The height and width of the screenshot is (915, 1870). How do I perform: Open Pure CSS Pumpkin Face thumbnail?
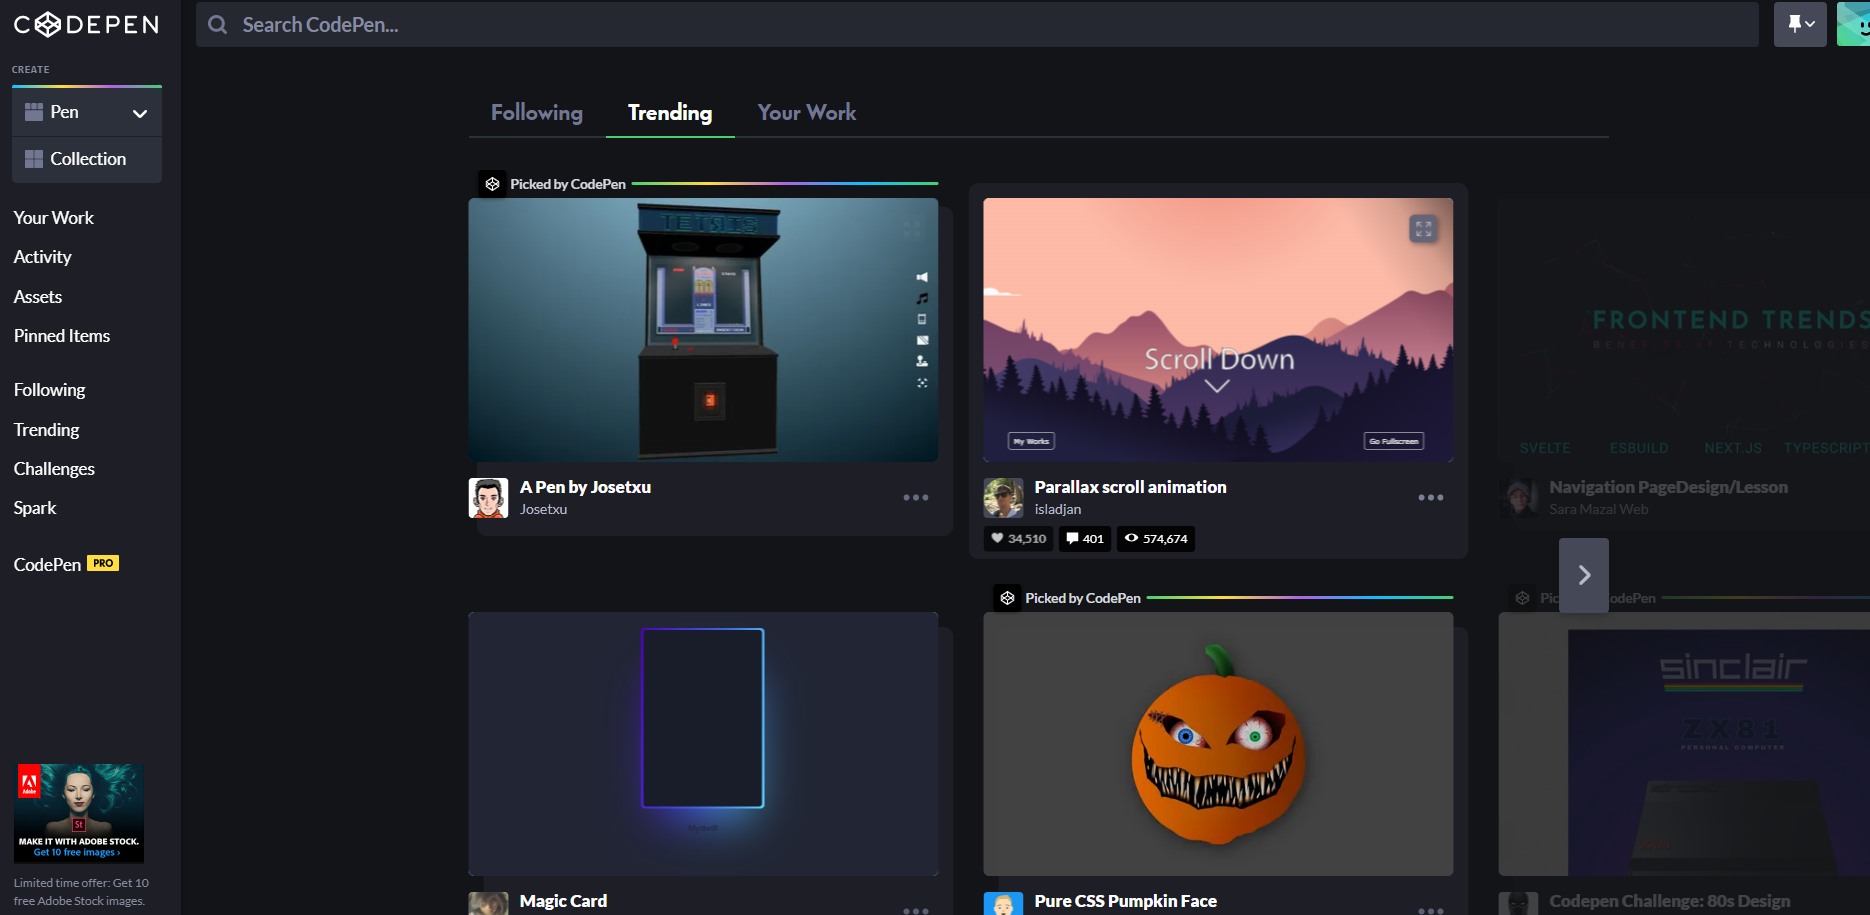[1218, 744]
